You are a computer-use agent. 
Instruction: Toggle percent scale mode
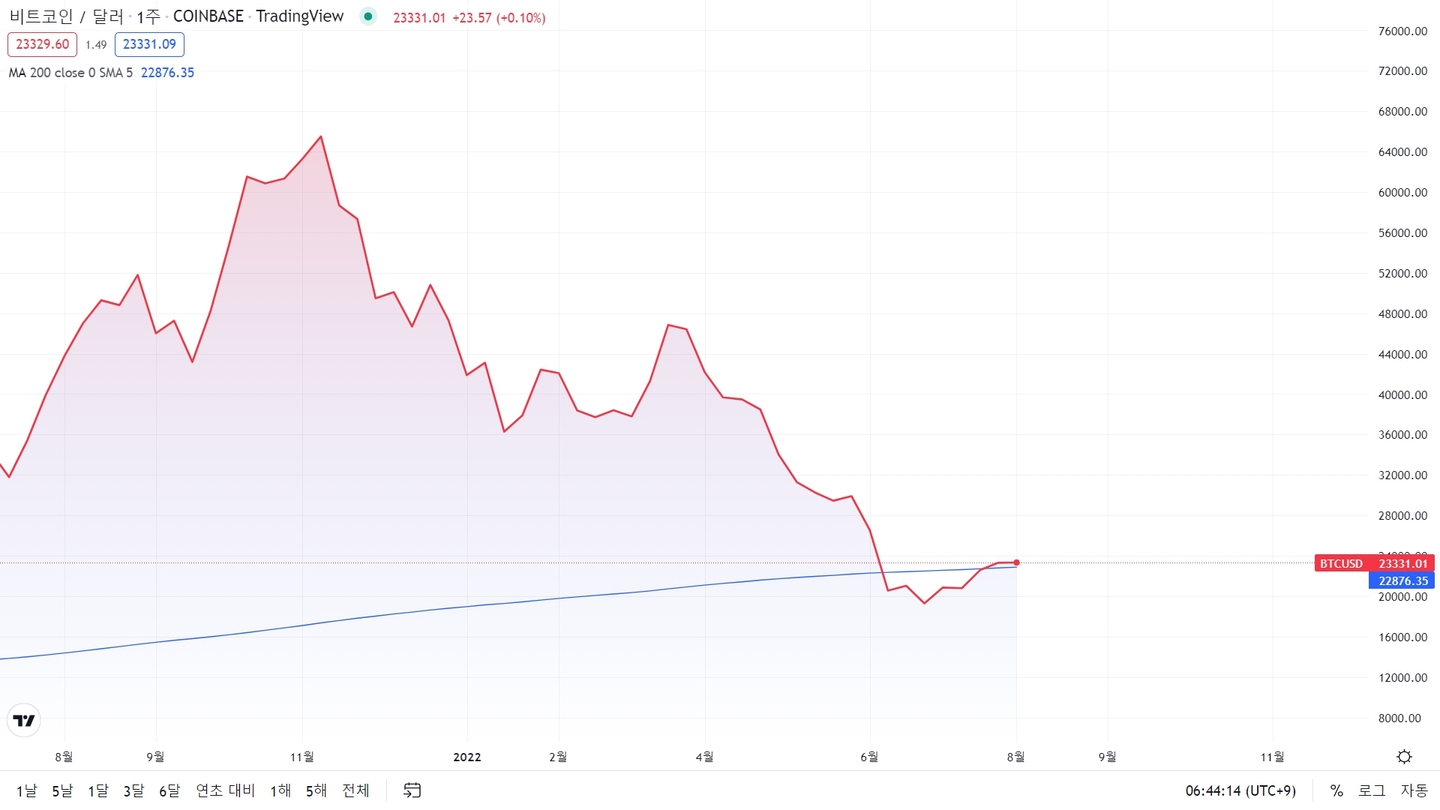click(1336, 791)
